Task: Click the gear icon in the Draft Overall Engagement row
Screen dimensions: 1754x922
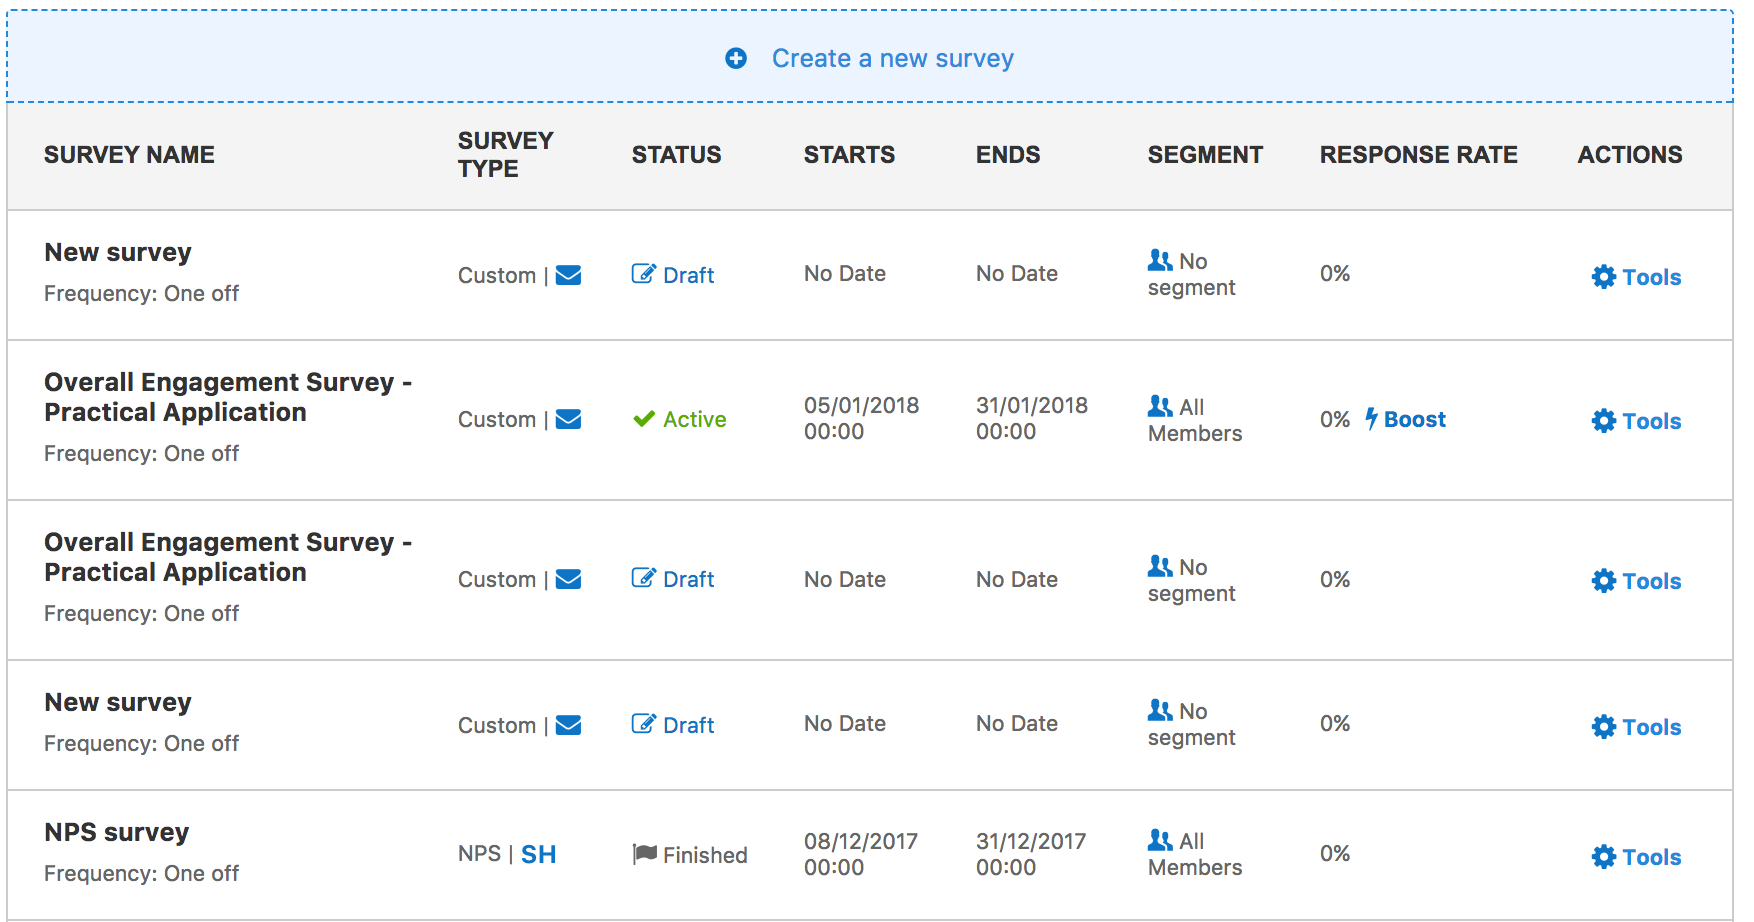Action: (x=1604, y=581)
